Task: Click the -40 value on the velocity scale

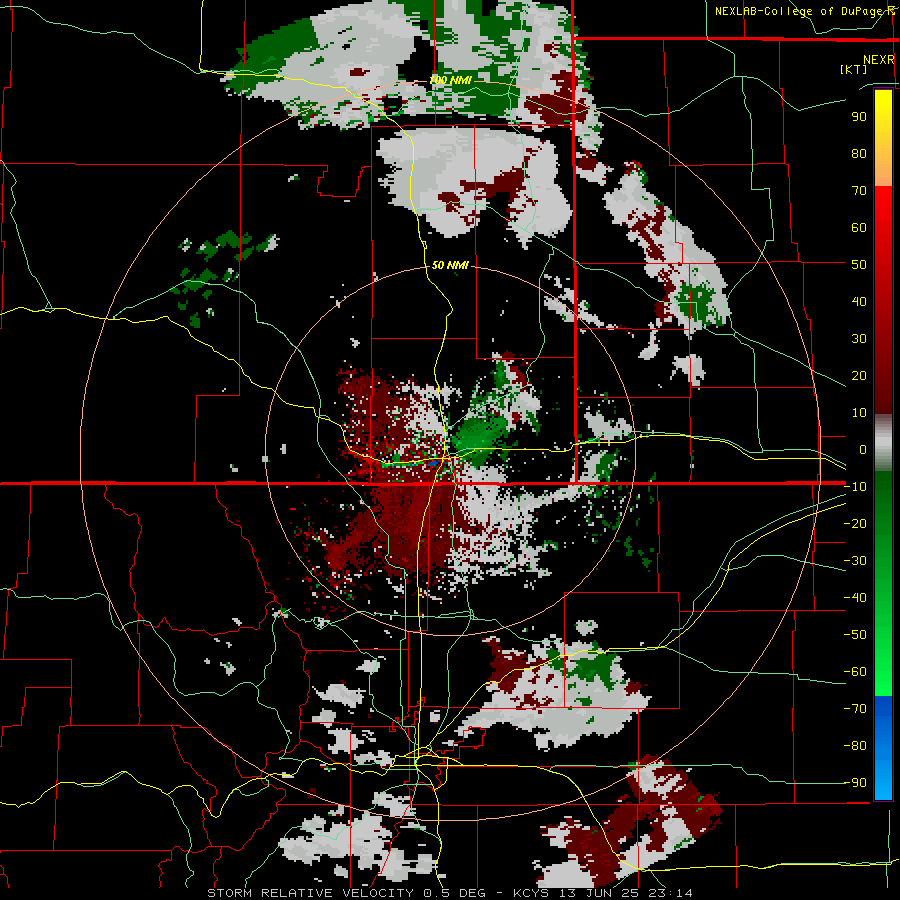Action: (x=855, y=598)
